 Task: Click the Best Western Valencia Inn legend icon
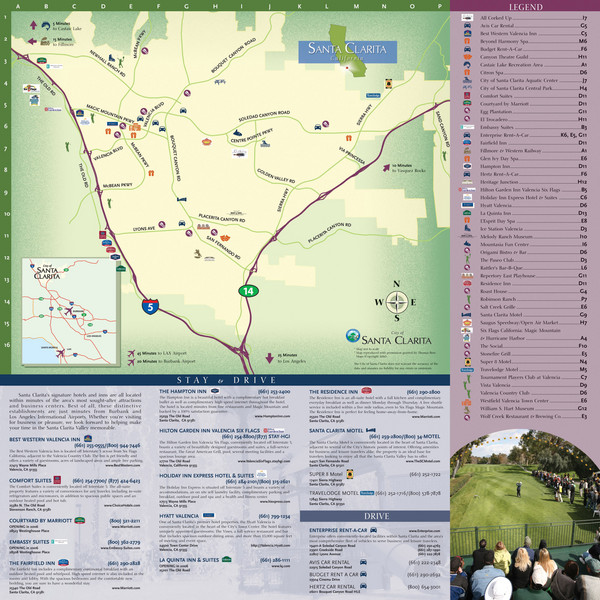[x=467, y=33]
